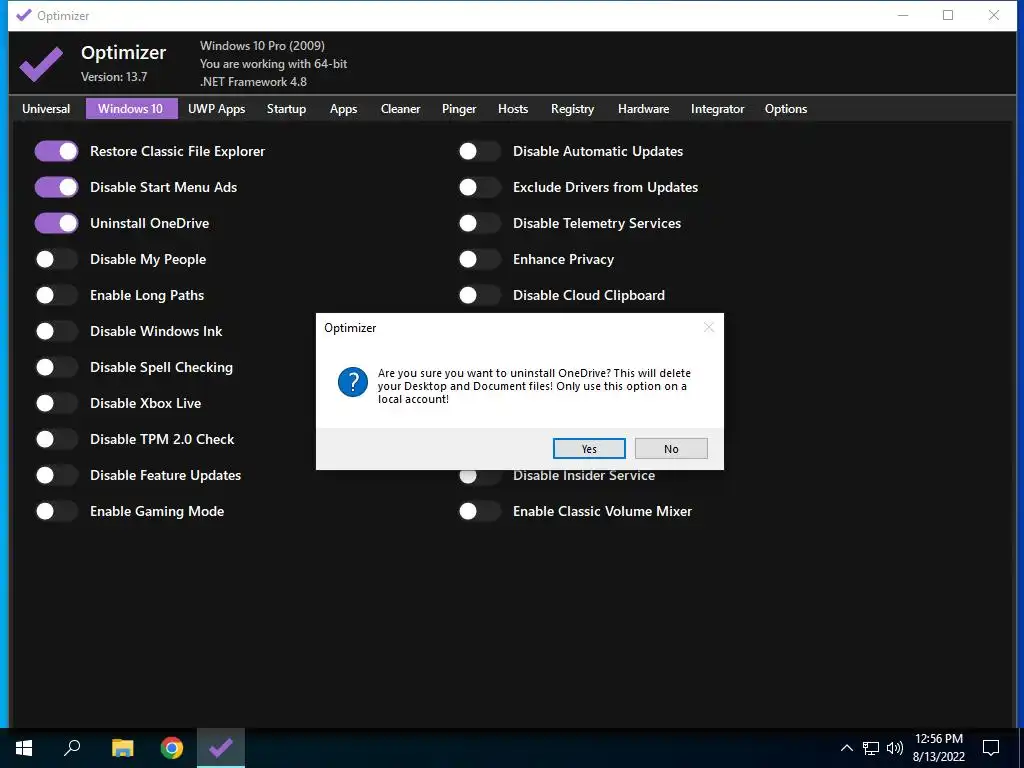Click the blue question mark dialog icon
Viewport: 1024px width, 768px height.
tap(353, 382)
